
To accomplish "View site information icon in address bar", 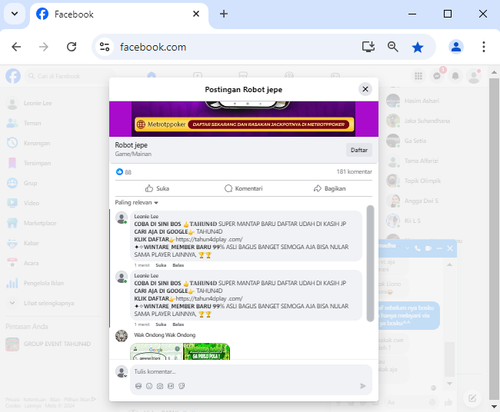I will [105, 47].
